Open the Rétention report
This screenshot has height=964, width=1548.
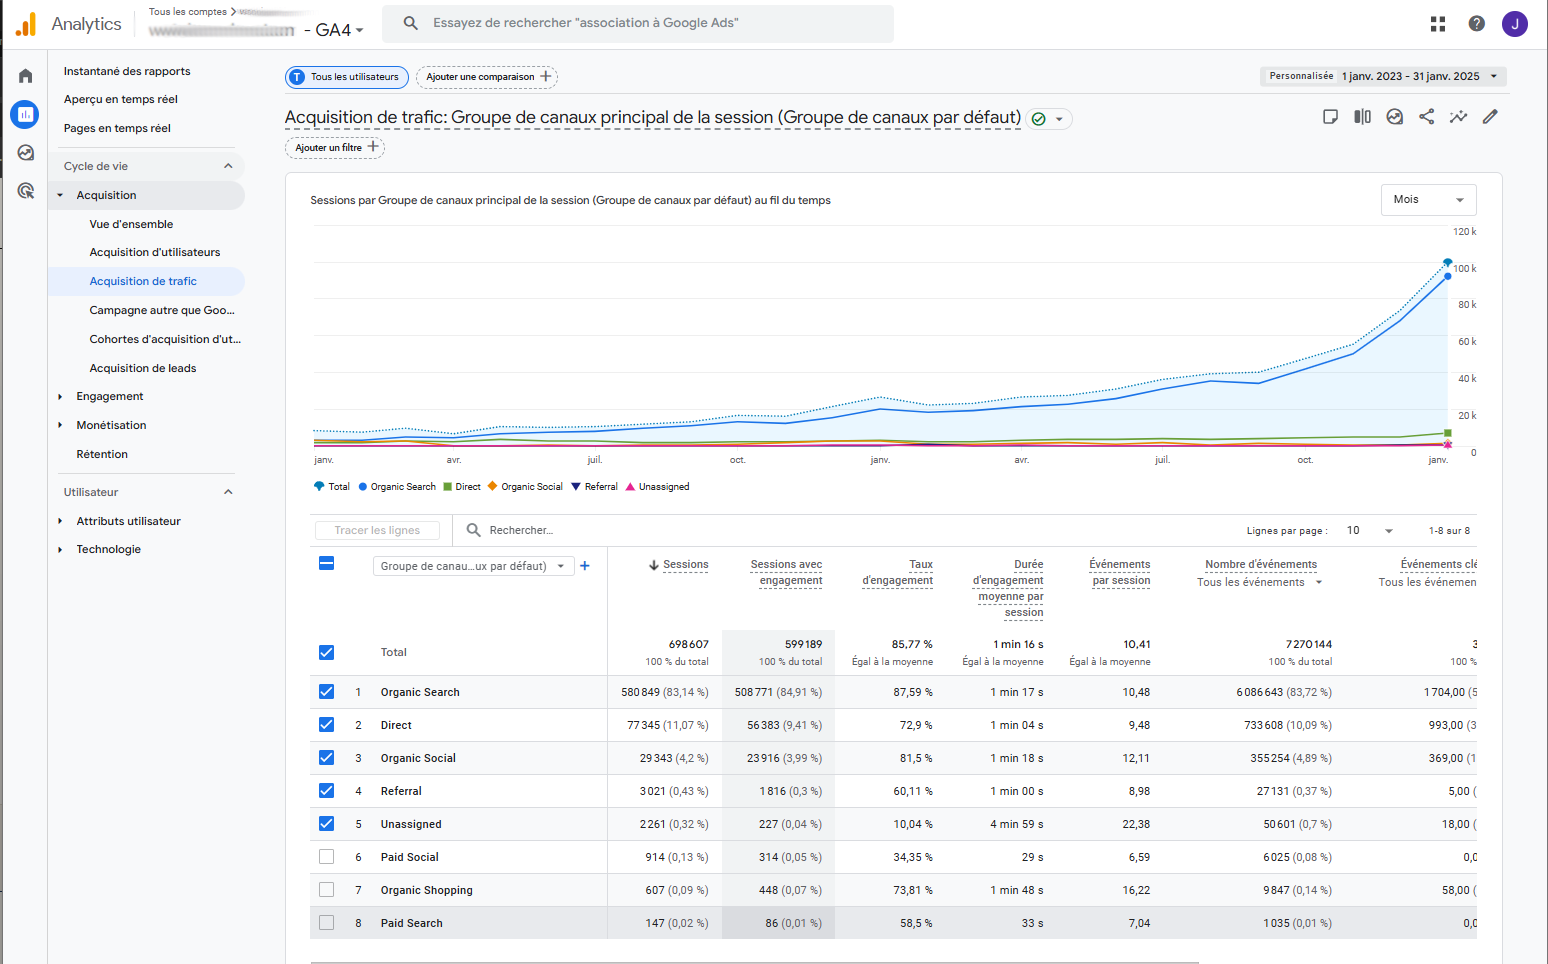102,454
